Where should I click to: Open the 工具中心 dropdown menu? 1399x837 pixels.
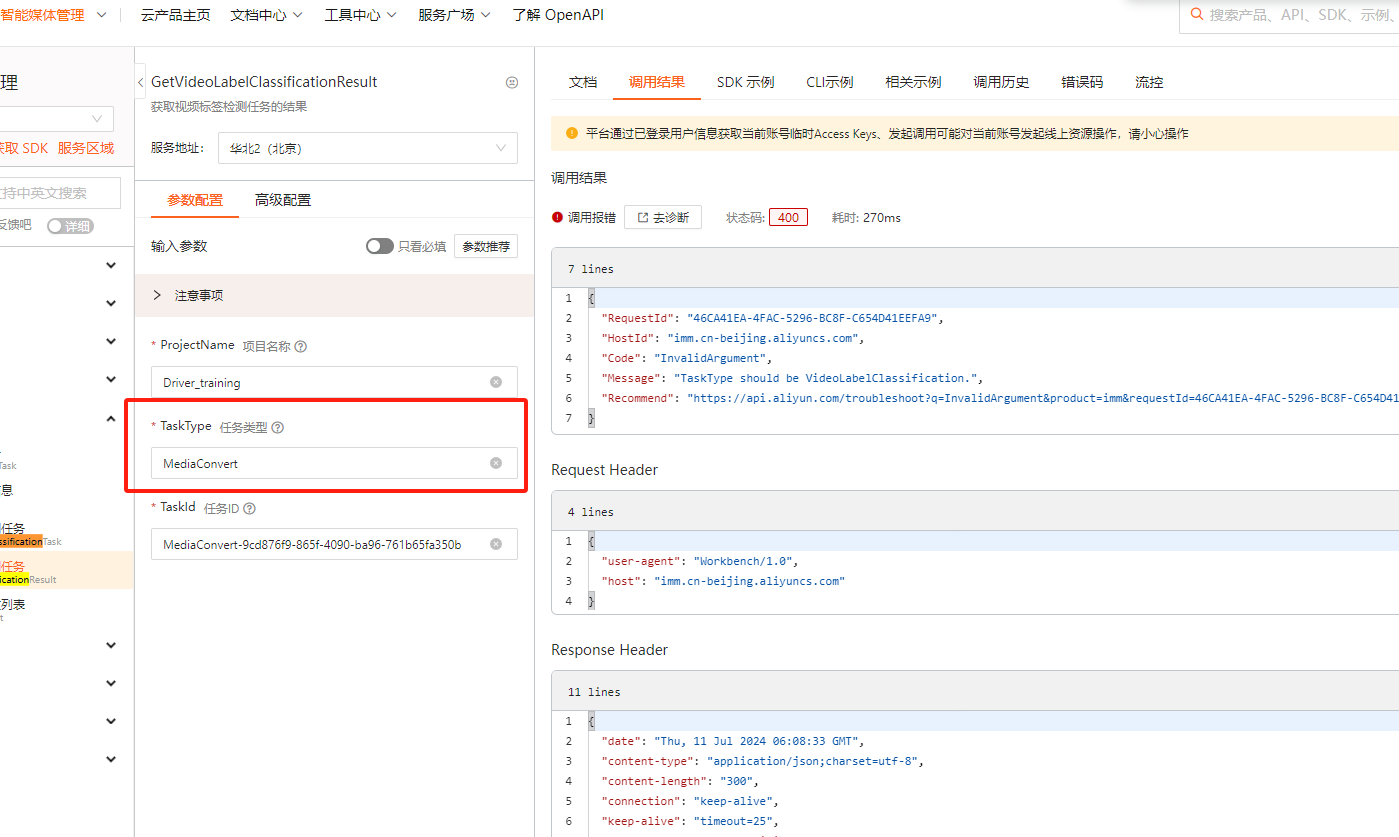(x=361, y=15)
